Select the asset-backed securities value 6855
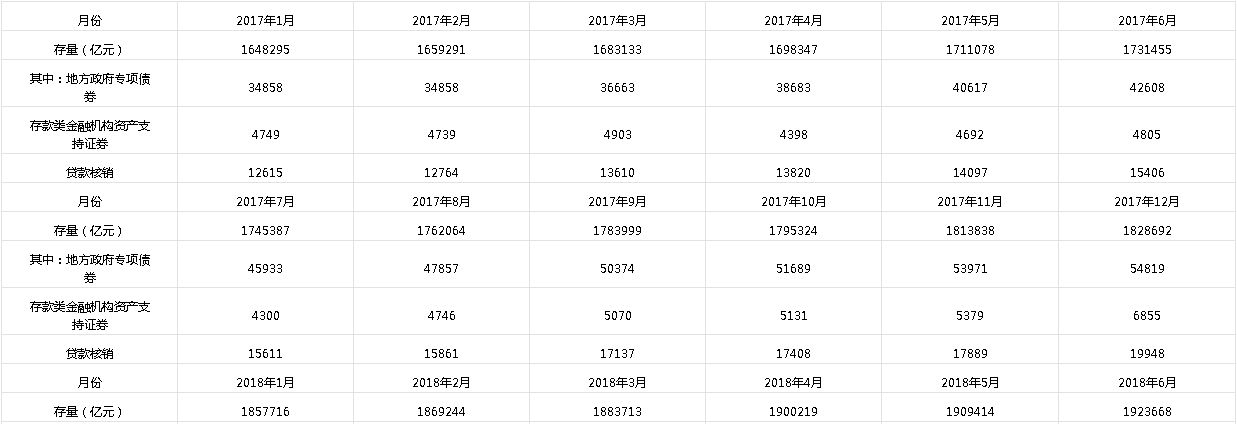The width and height of the screenshot is (1237, 424). [x=1148, y=316]
